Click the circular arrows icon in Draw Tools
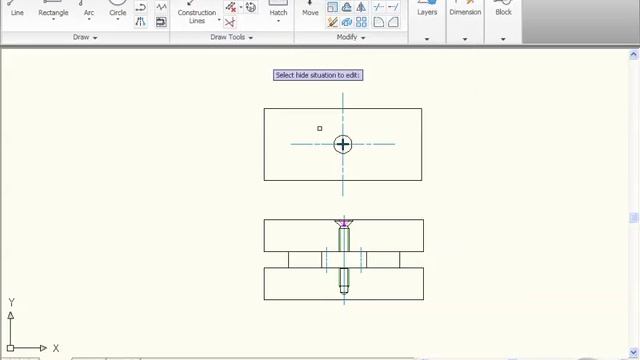 (251, 7)
